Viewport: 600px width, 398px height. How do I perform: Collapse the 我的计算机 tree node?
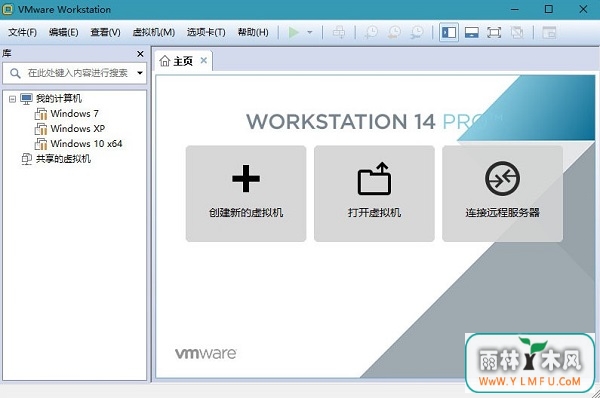(x=12, y=99)
